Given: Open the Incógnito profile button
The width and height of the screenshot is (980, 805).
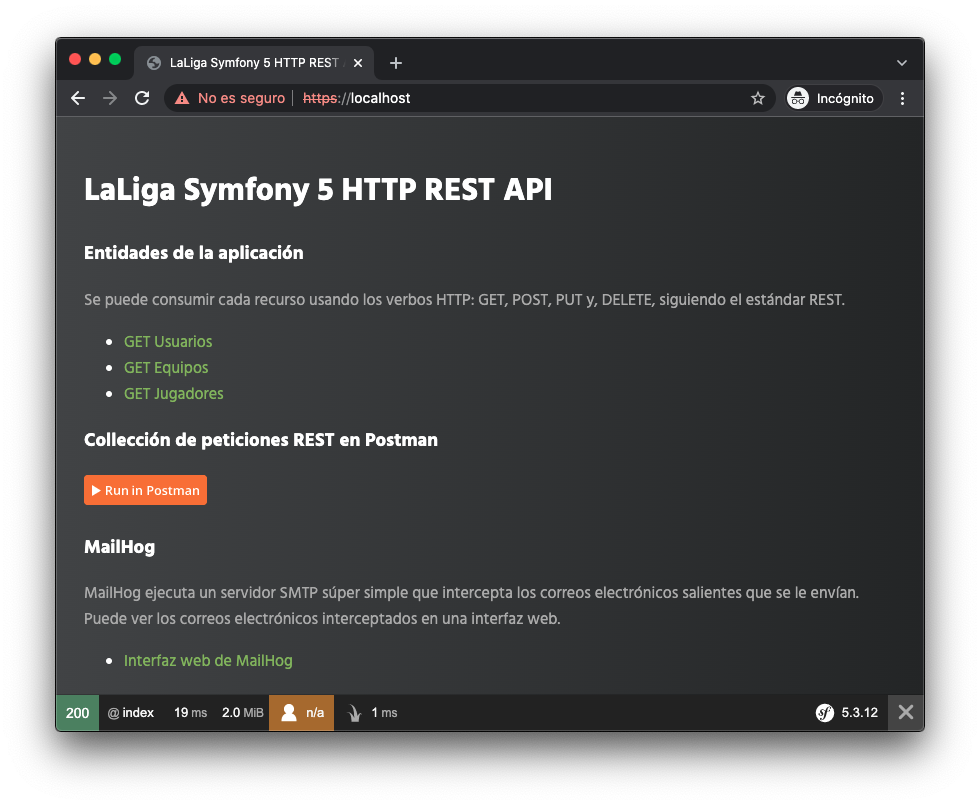Looking at the screenshot, I should 834,98.
